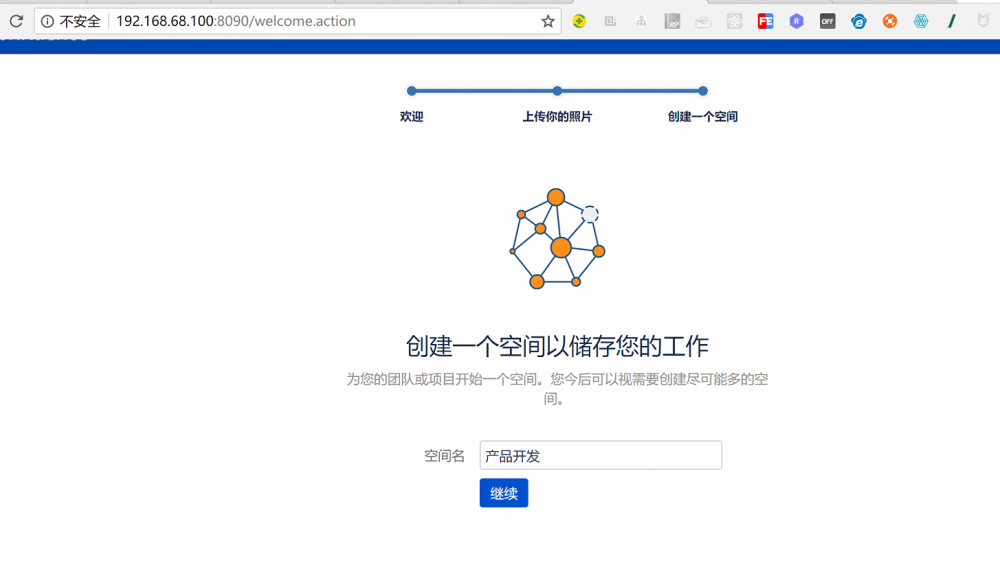This screenshot has width=1000, height=563.
Task: Open the purple hexagon R extension icon
Action: [797, 21]
